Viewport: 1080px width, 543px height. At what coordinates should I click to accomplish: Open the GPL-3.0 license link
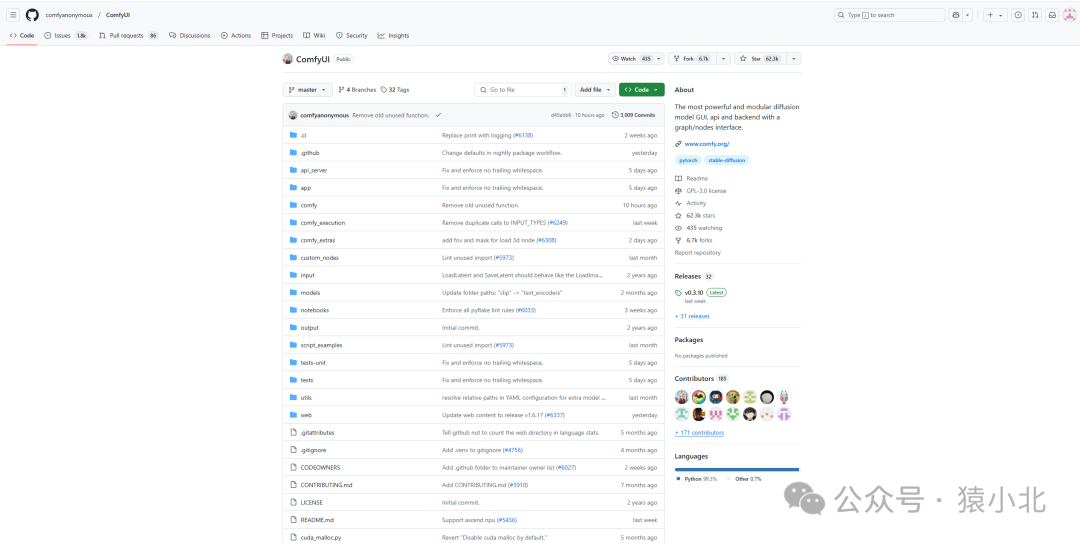(706, 191)
